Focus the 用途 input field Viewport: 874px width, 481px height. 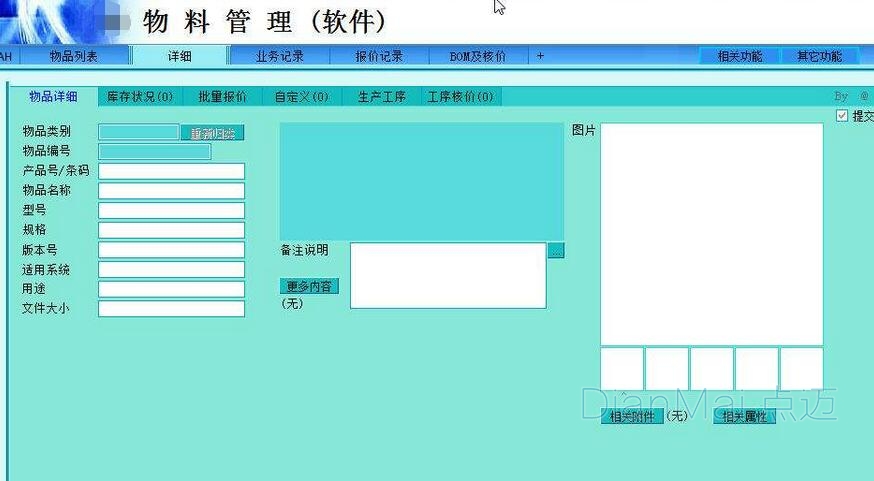172,289
